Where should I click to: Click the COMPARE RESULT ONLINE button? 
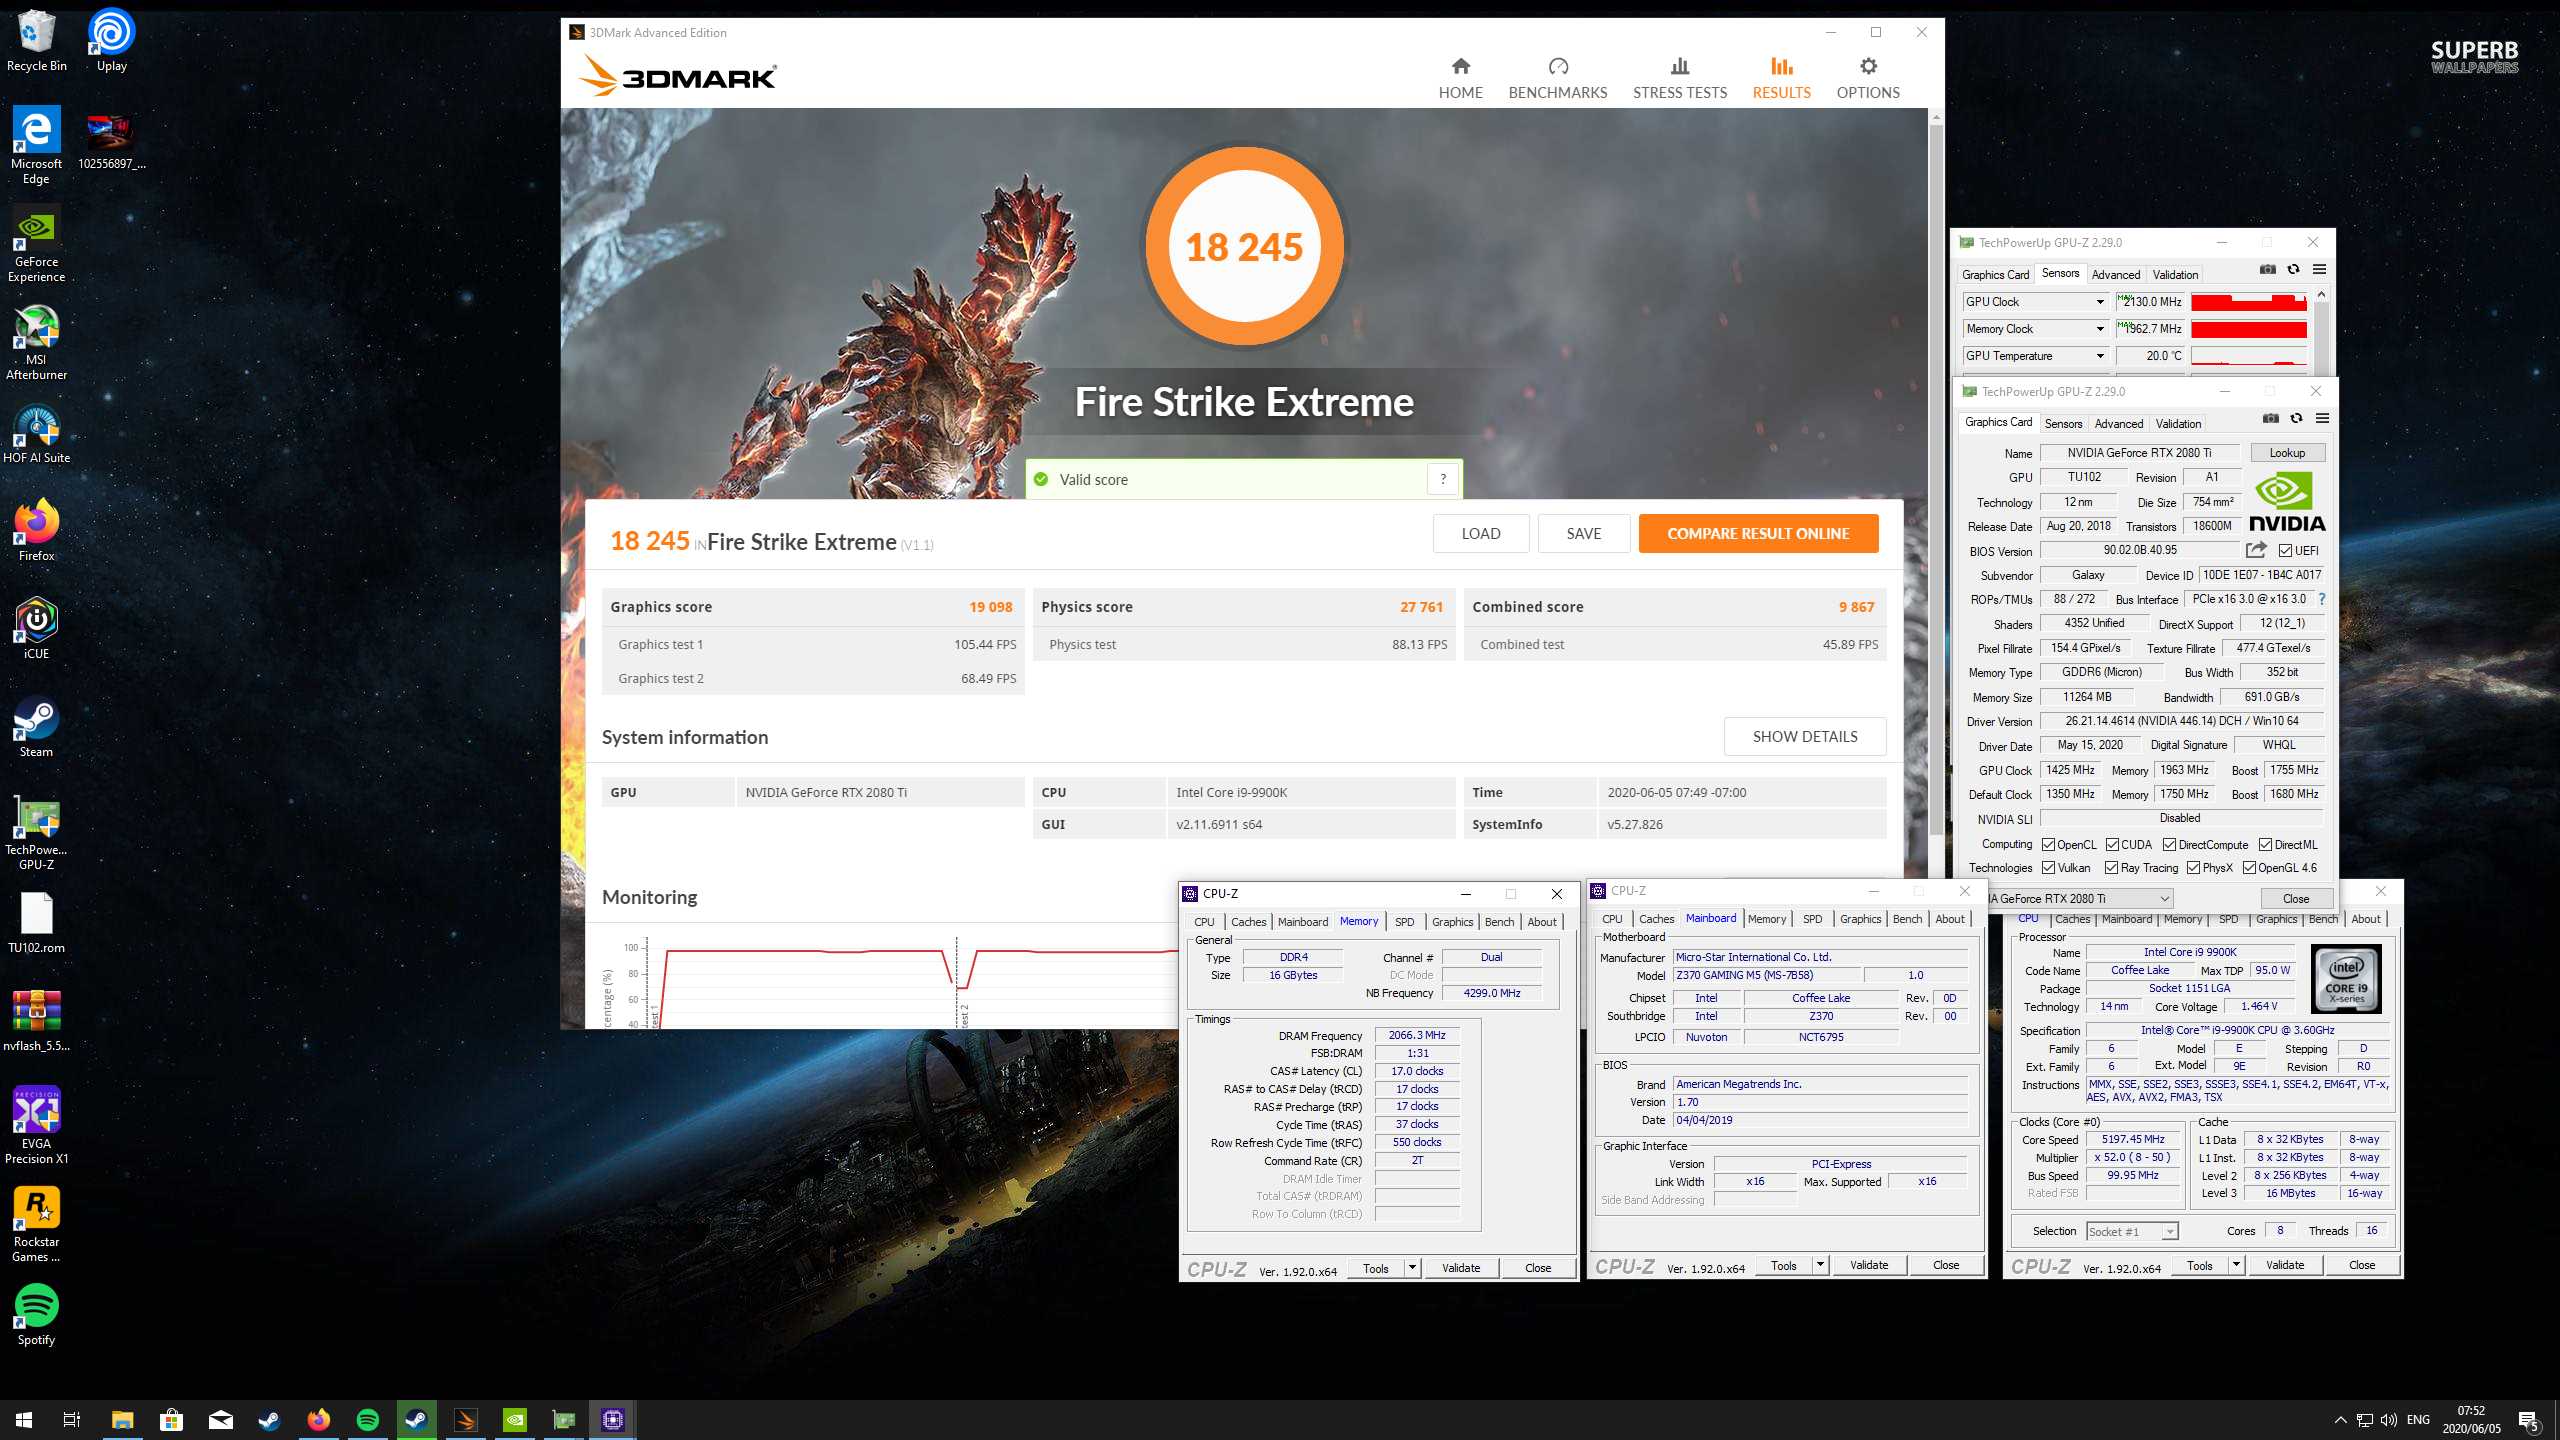pos(1759,533)
